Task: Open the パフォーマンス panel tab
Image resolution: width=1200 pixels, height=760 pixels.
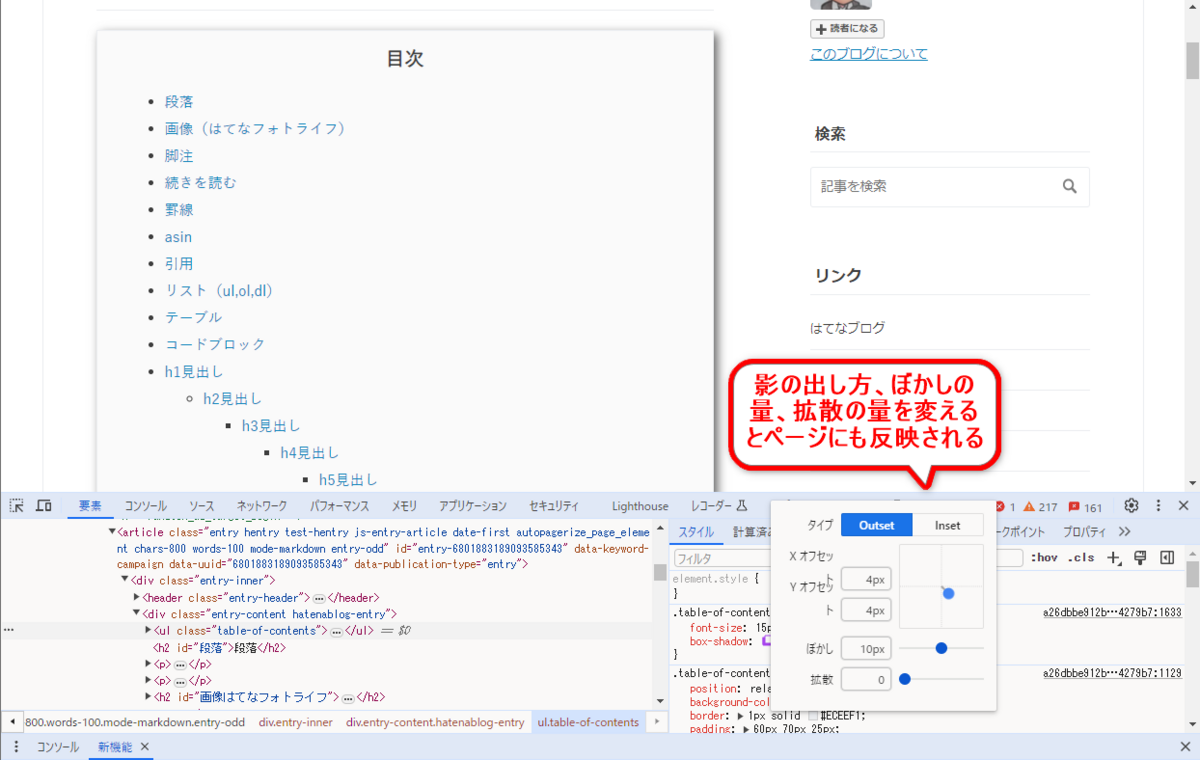Action: coord(339,506)
